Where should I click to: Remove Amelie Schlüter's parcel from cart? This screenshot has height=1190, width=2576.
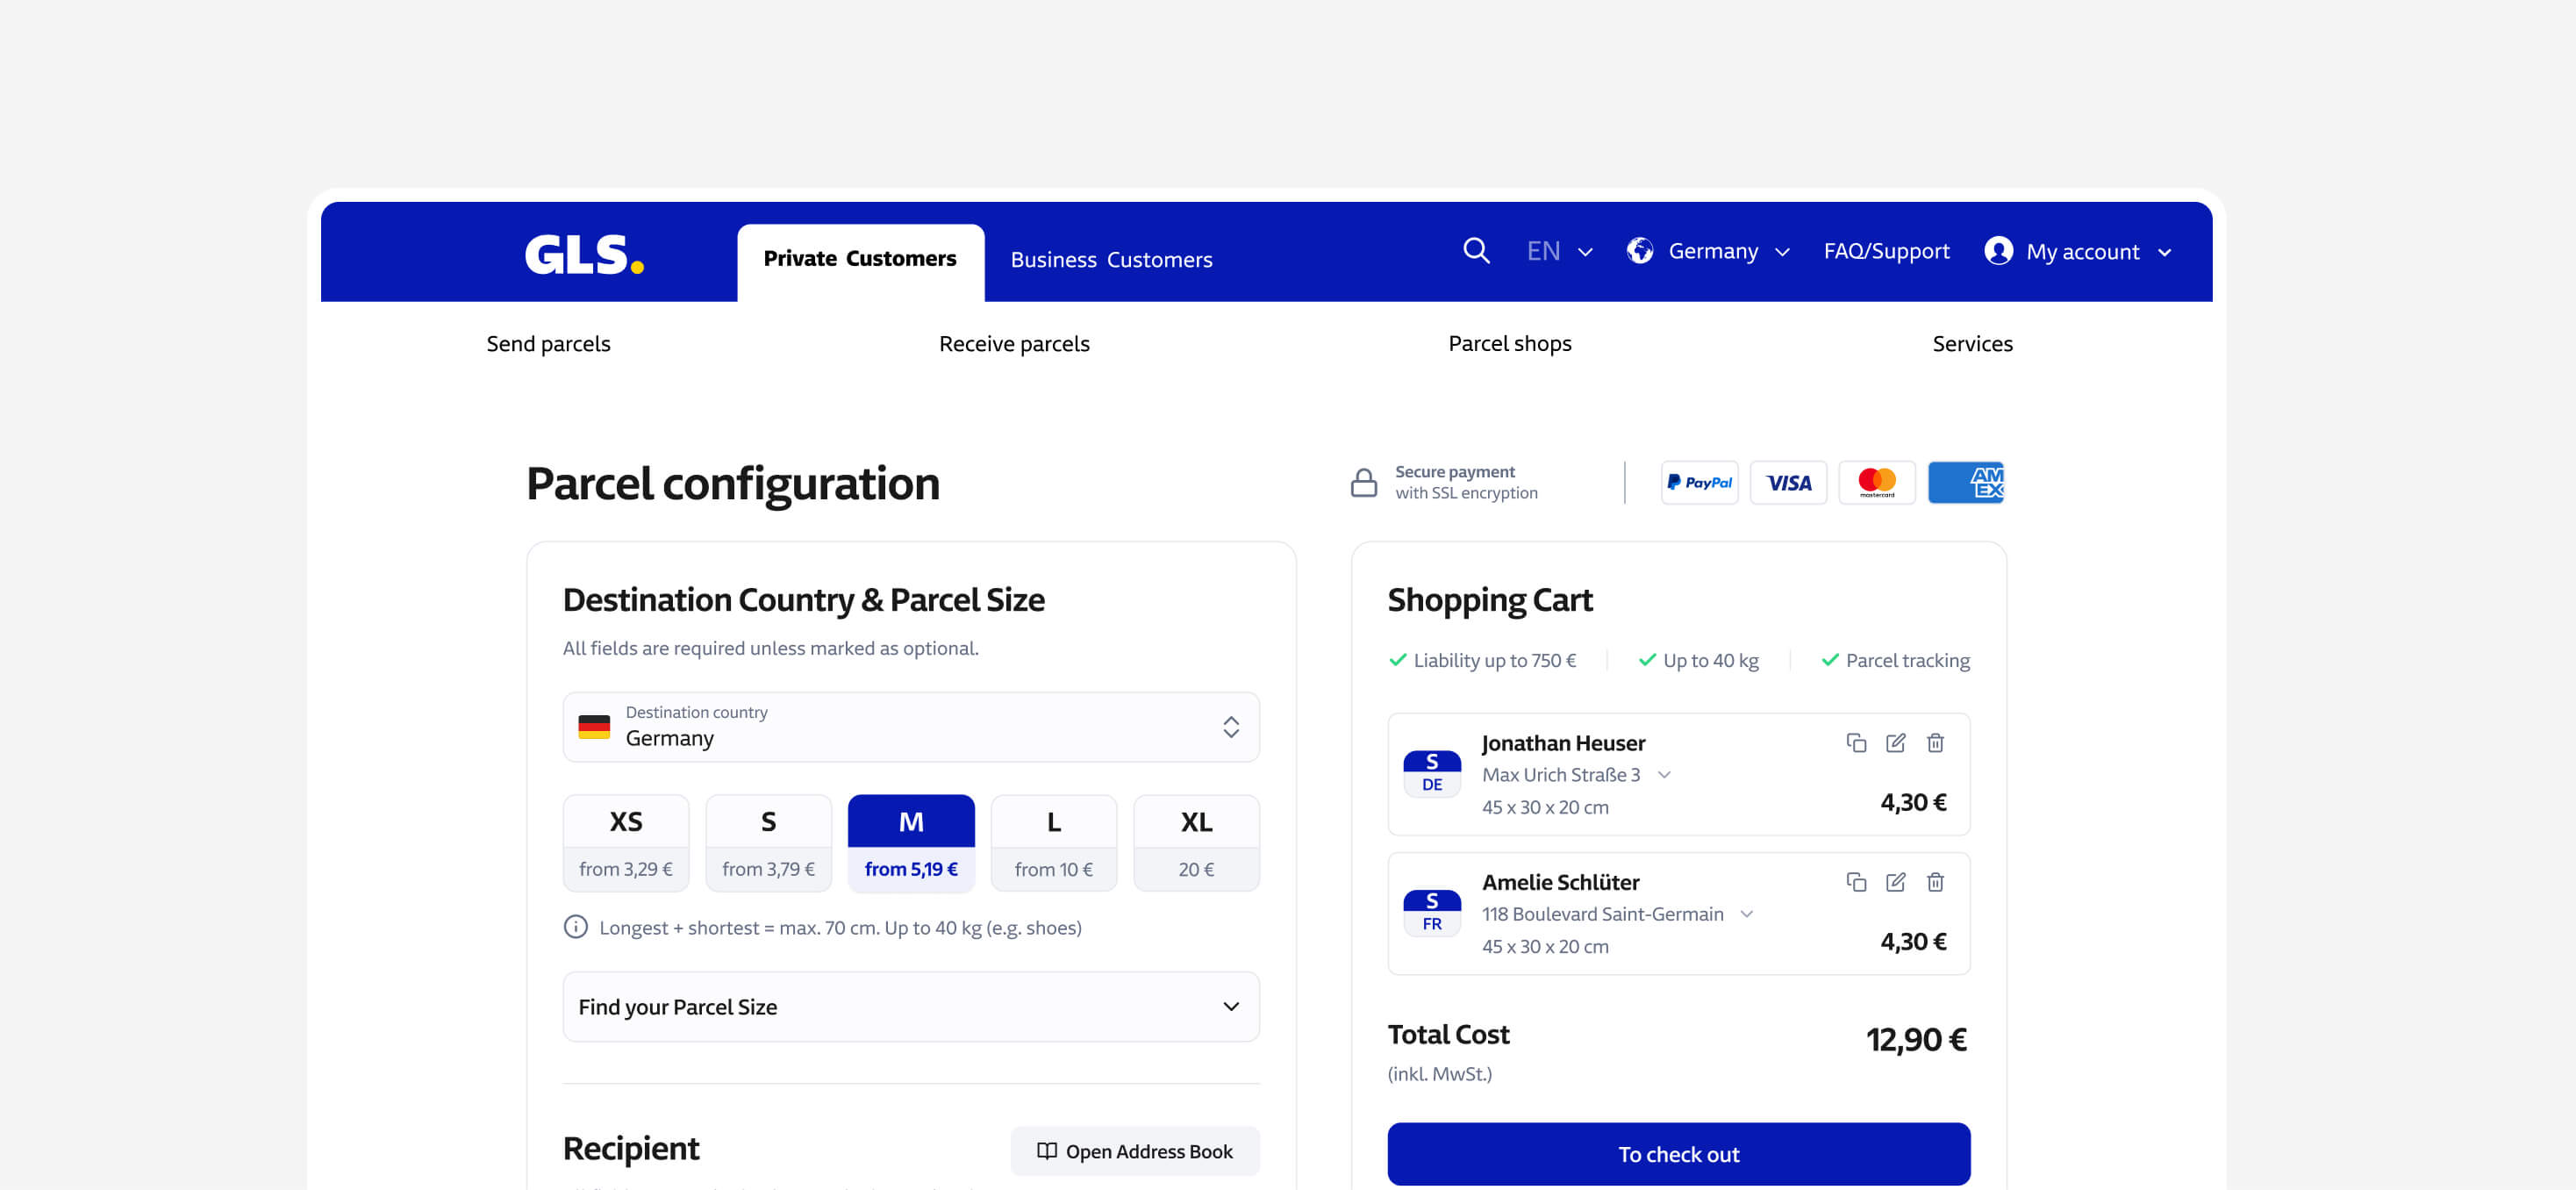[x=1935, y=881]
